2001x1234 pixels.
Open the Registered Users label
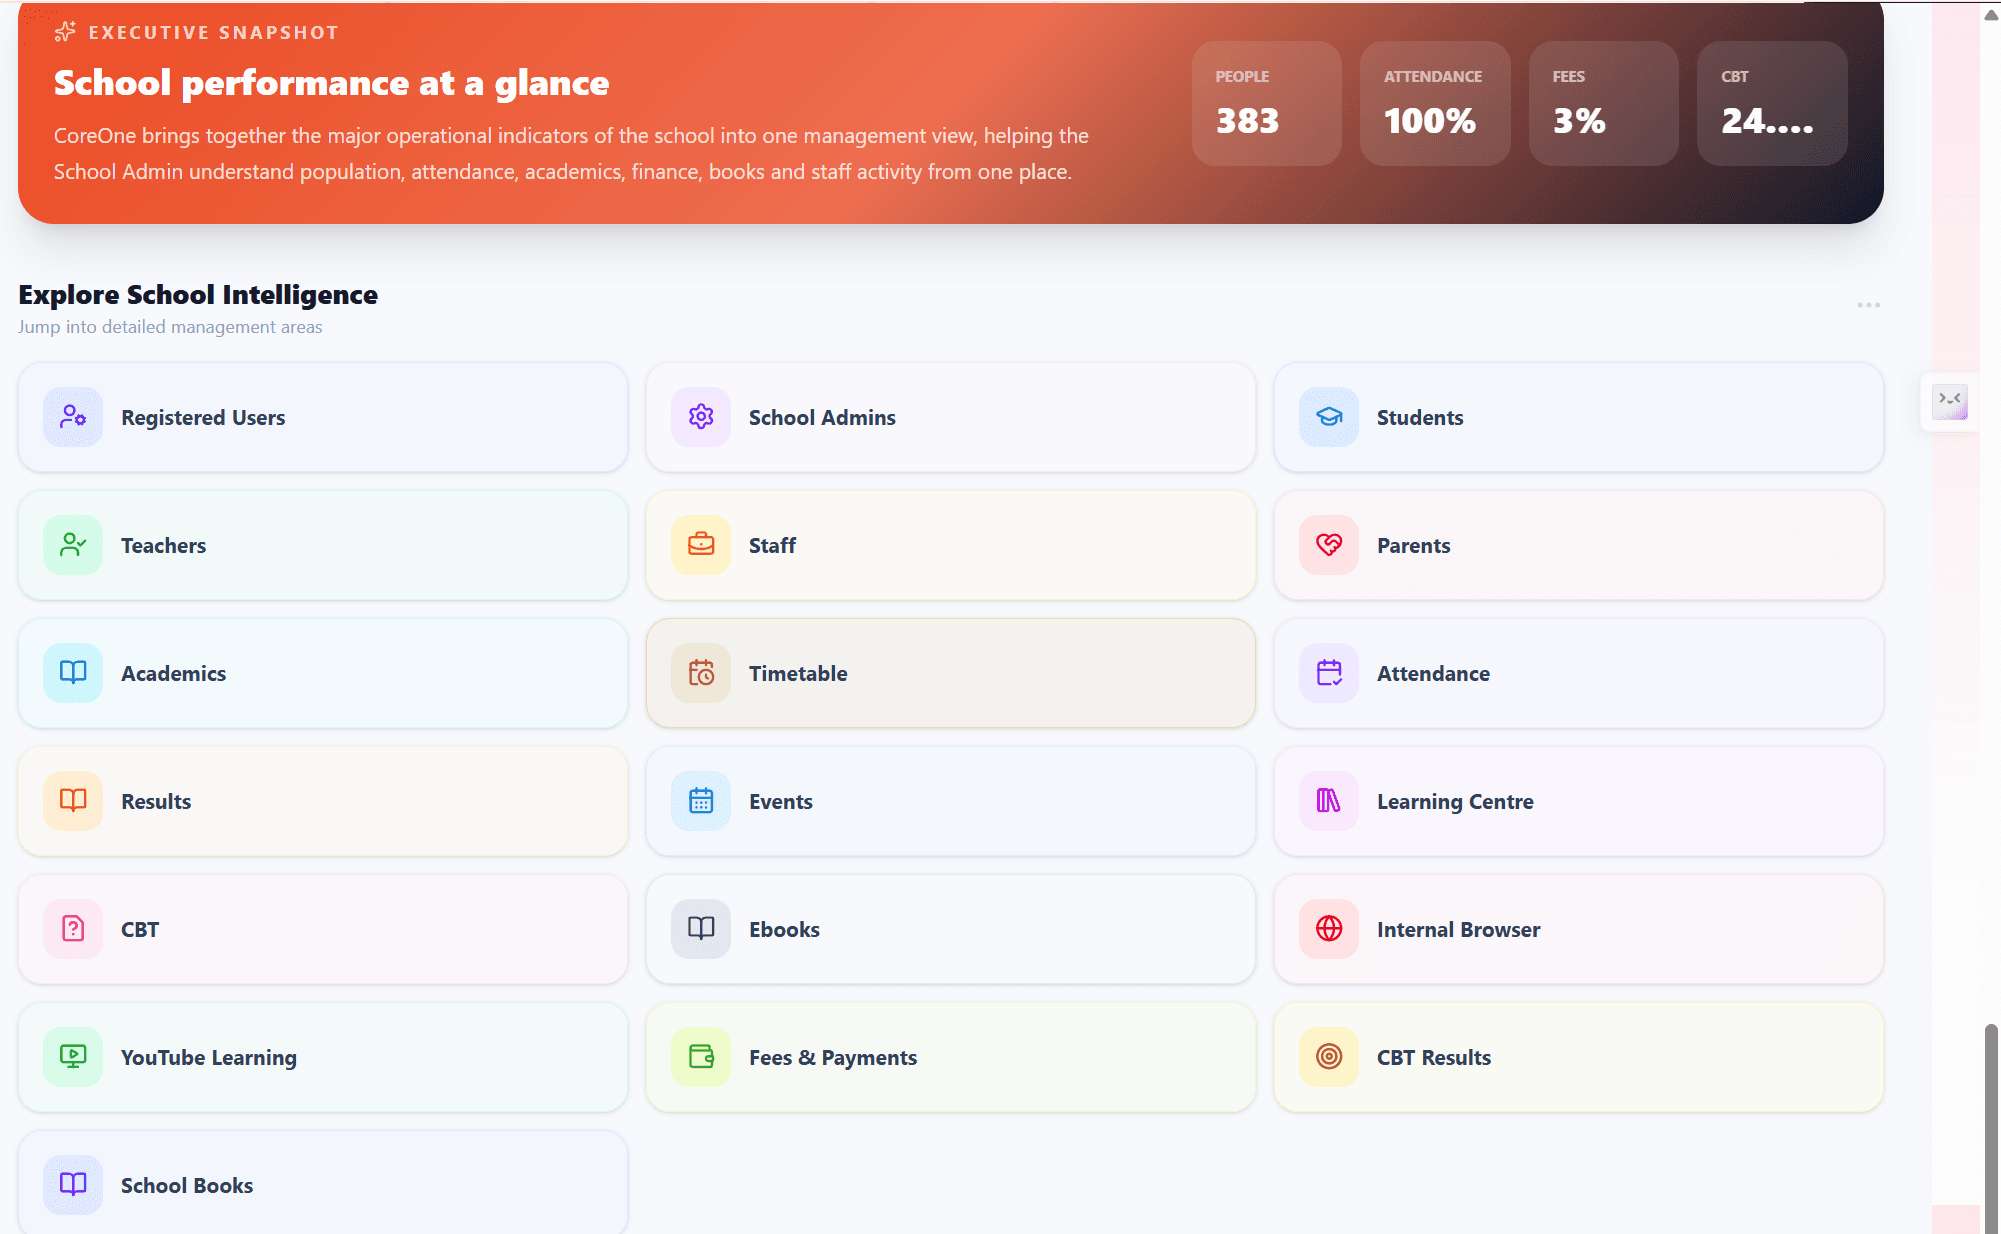203,417
